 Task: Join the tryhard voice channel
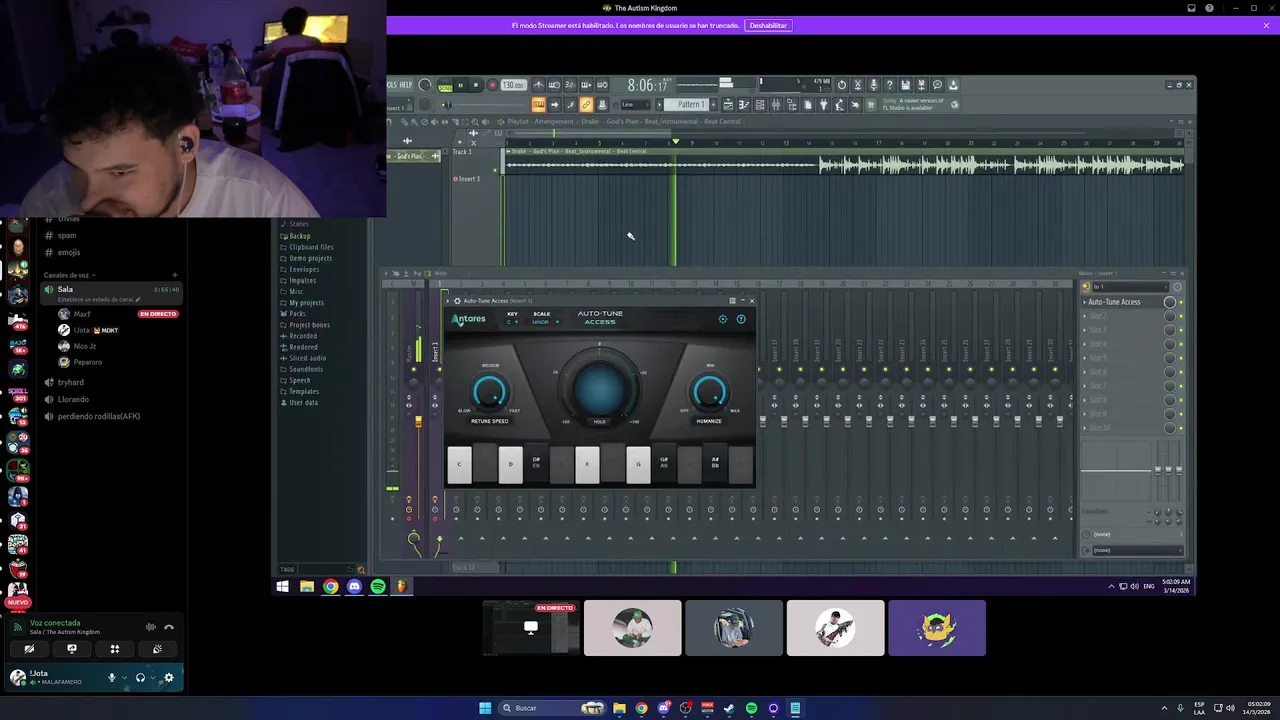[x=70, y=382]
